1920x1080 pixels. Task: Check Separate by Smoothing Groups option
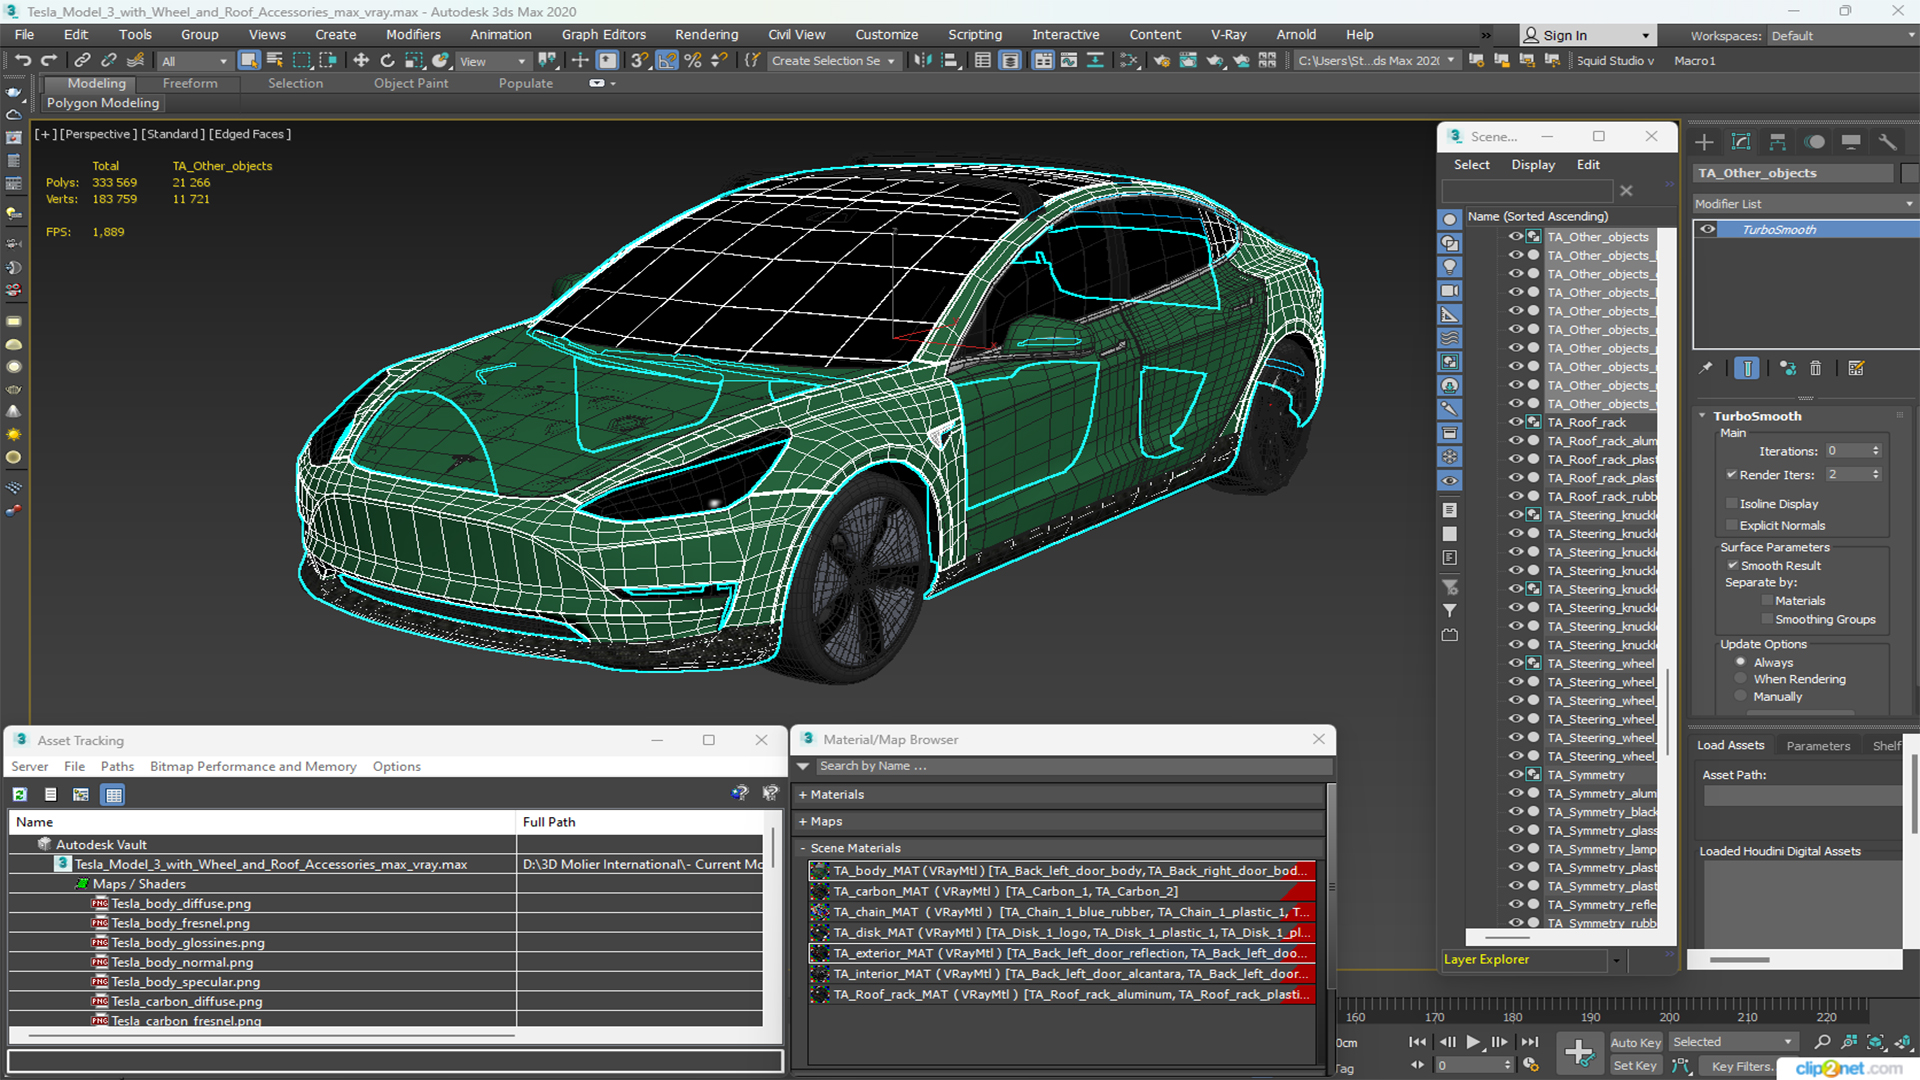point(1767,620)
